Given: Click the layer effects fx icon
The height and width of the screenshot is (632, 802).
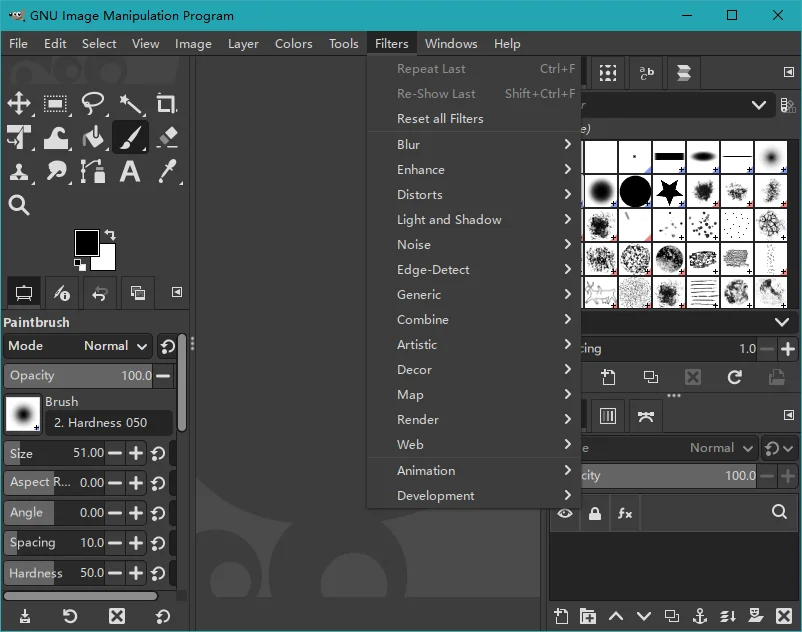Looking at the screenshot, I should [625, 513].
